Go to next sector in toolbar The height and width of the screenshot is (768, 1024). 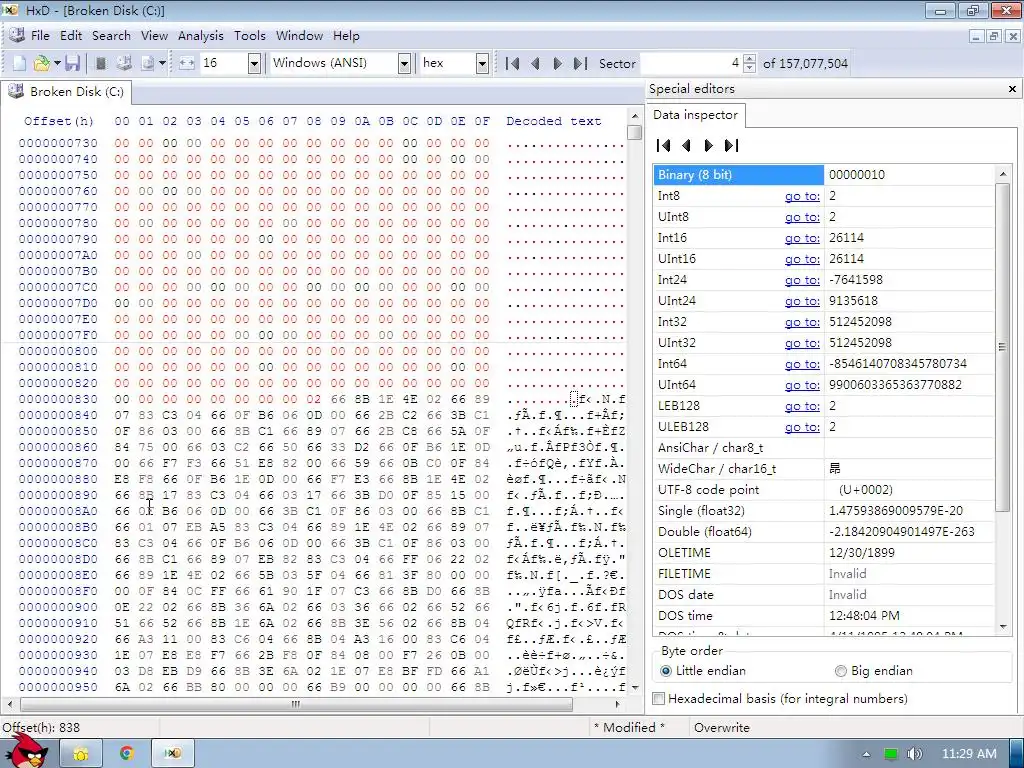(x=557, y=63)
